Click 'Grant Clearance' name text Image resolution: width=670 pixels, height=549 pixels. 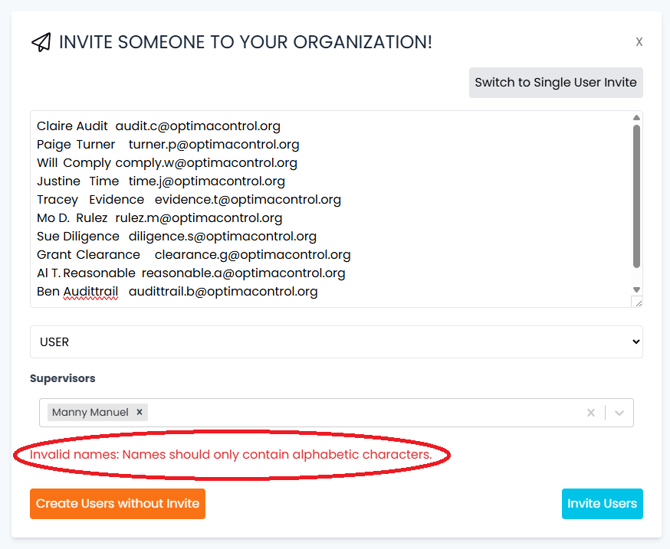[88, 255]
